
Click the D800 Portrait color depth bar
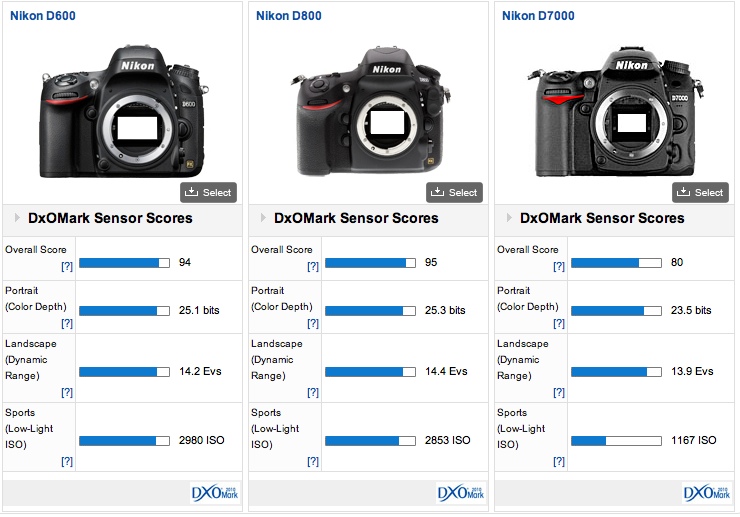click(x=370, y=311)
